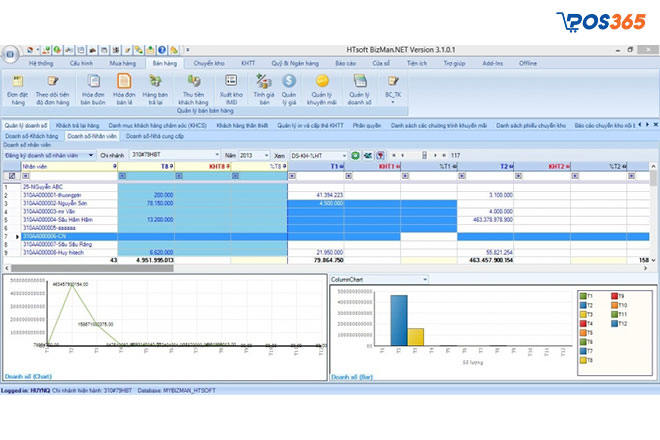This screenshot has width=660, height=440.
Task: Switch to the Mua hàng ribbon tab
Action: (x=123, y=62)
